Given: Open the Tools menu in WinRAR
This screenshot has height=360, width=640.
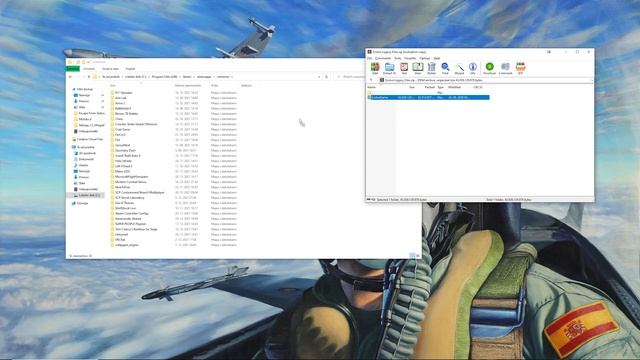Looking at the screenshot, I should 398,58.
